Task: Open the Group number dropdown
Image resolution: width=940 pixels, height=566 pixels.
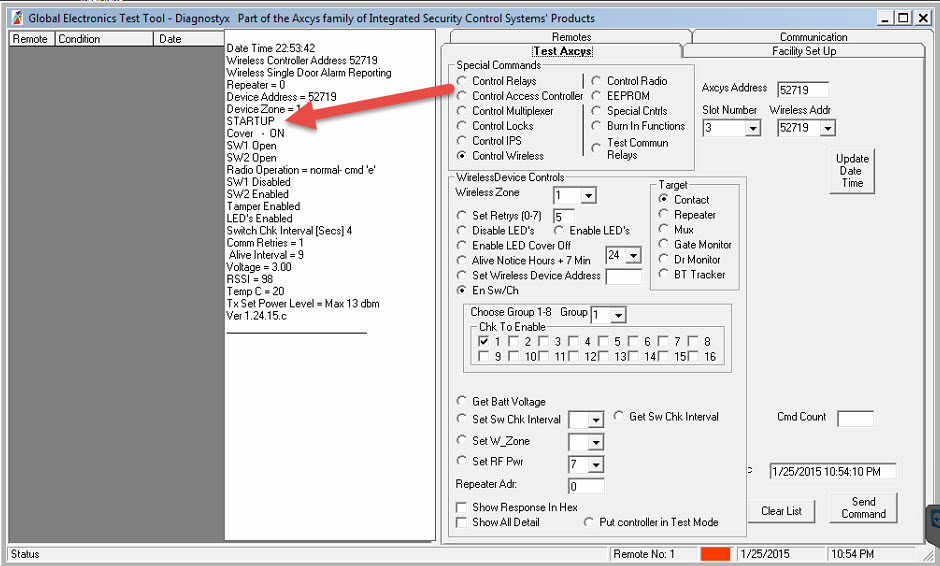Action: tap(619, 315)
